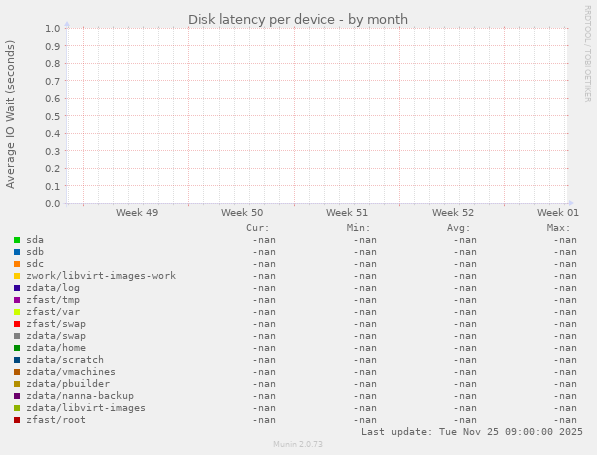Select the zfast/var label
This screenshot has width=597, height=455.
pos(53,312)
